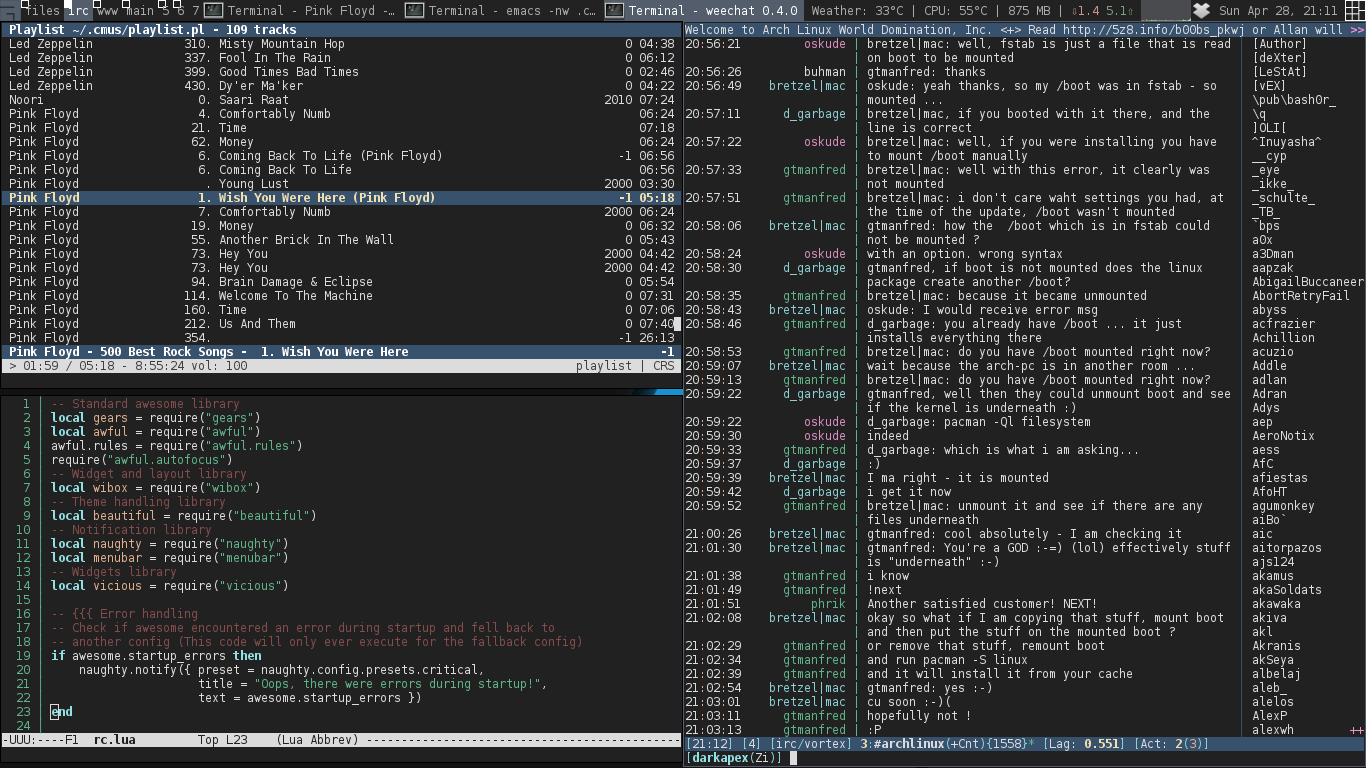Click the Terminal emacs task icon
Image resolution: width=1366 pixels, height=768 pixels.
[x=414, y=11]
